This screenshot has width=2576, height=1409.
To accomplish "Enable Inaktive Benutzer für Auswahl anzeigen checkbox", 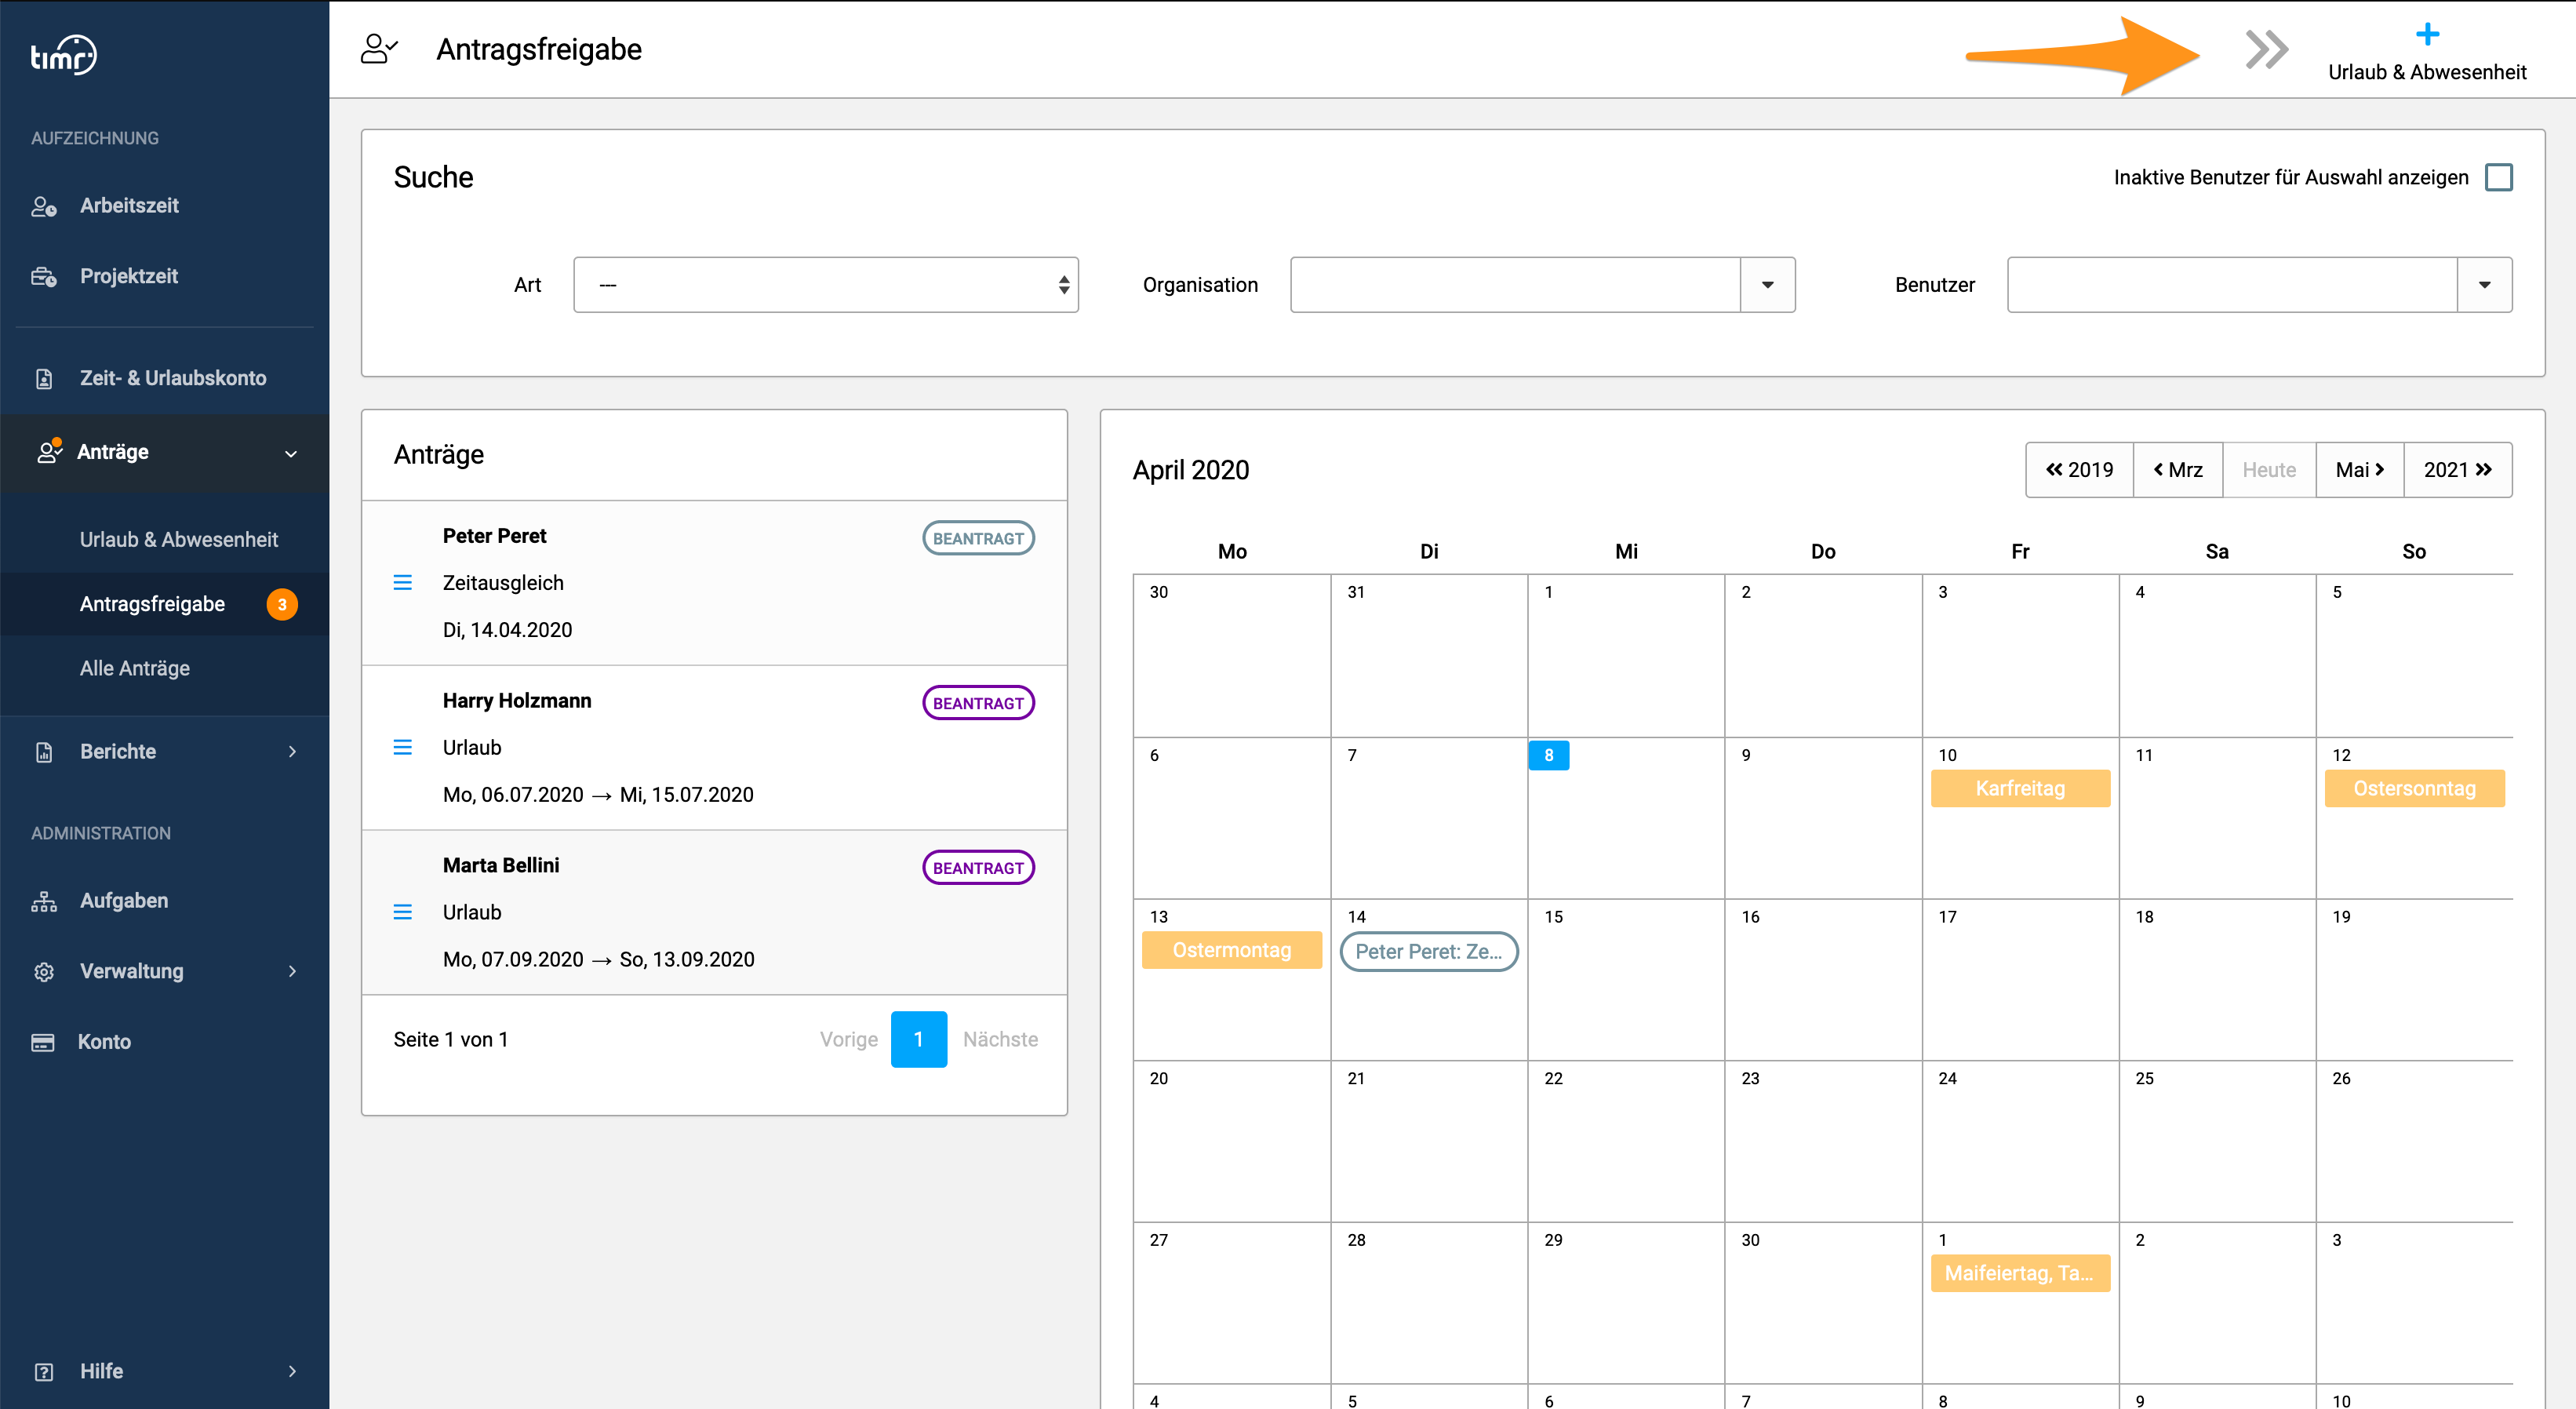I will coord(2499,177).
